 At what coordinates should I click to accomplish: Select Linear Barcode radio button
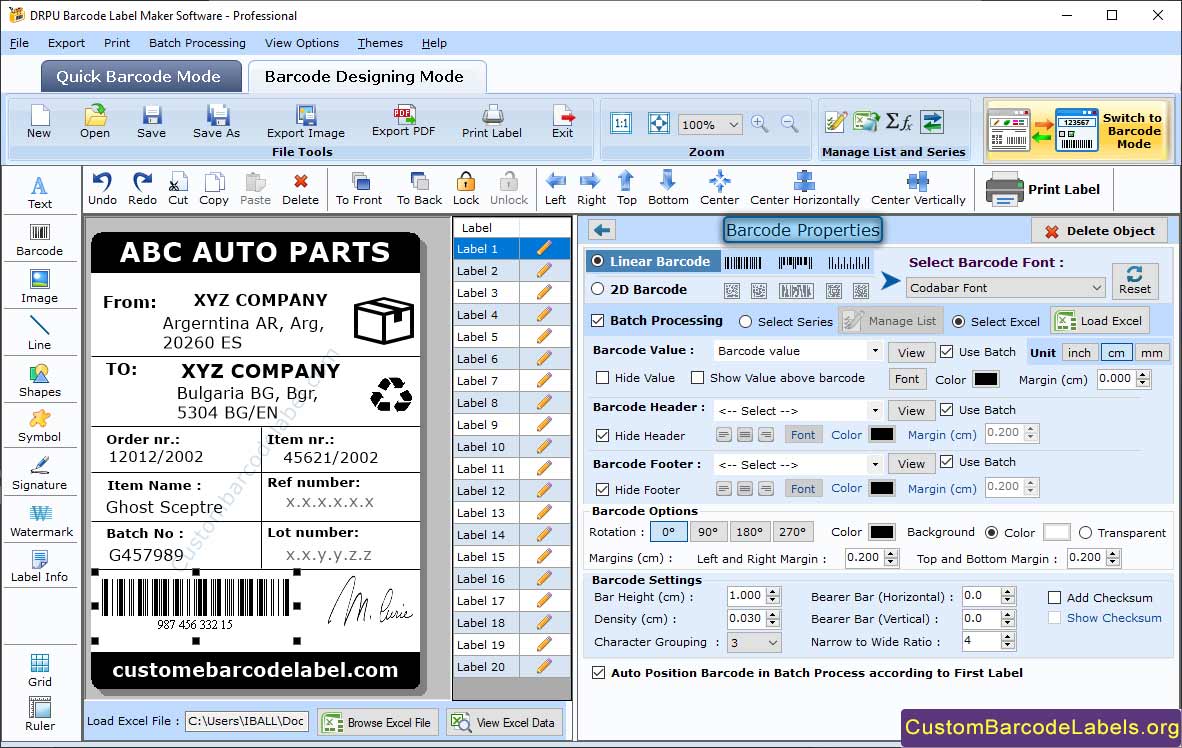(598, 261)
